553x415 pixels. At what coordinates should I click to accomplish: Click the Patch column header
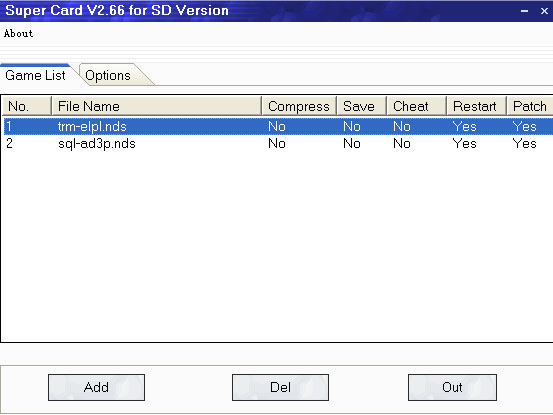[530, 106]
